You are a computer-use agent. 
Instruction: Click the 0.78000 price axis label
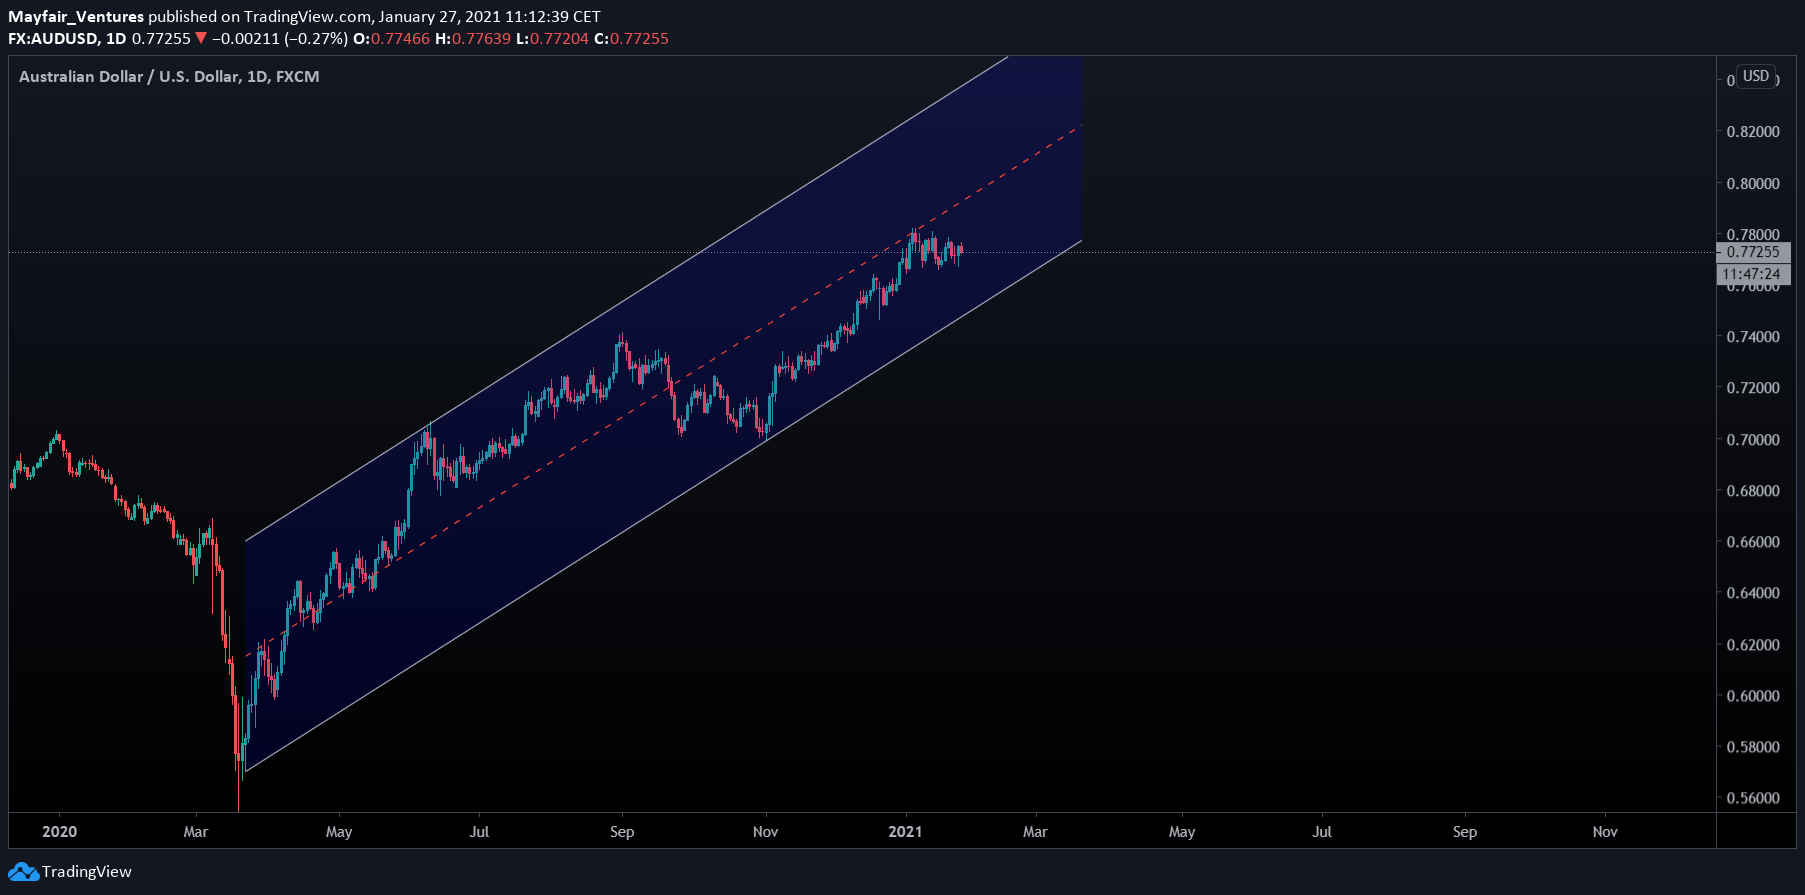coord(1753,235)
